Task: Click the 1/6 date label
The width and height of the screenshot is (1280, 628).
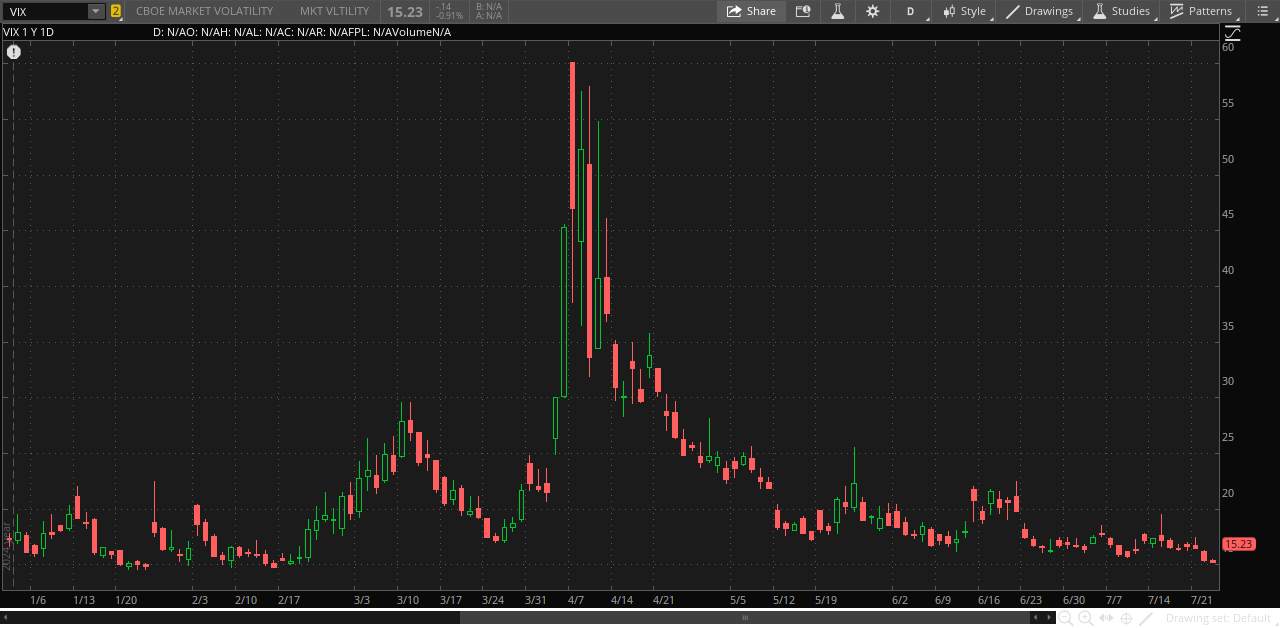Action: coord(39,600)
